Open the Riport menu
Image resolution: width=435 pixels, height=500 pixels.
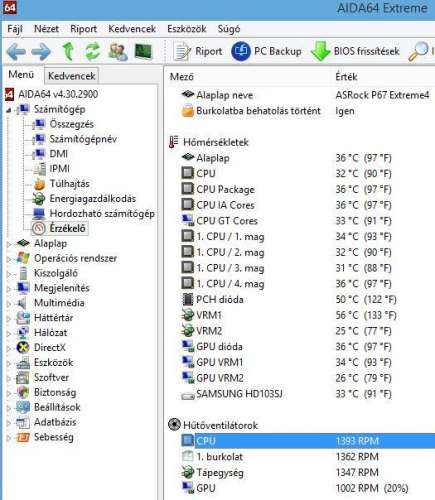pyautogui.click(x=83, y=29)
